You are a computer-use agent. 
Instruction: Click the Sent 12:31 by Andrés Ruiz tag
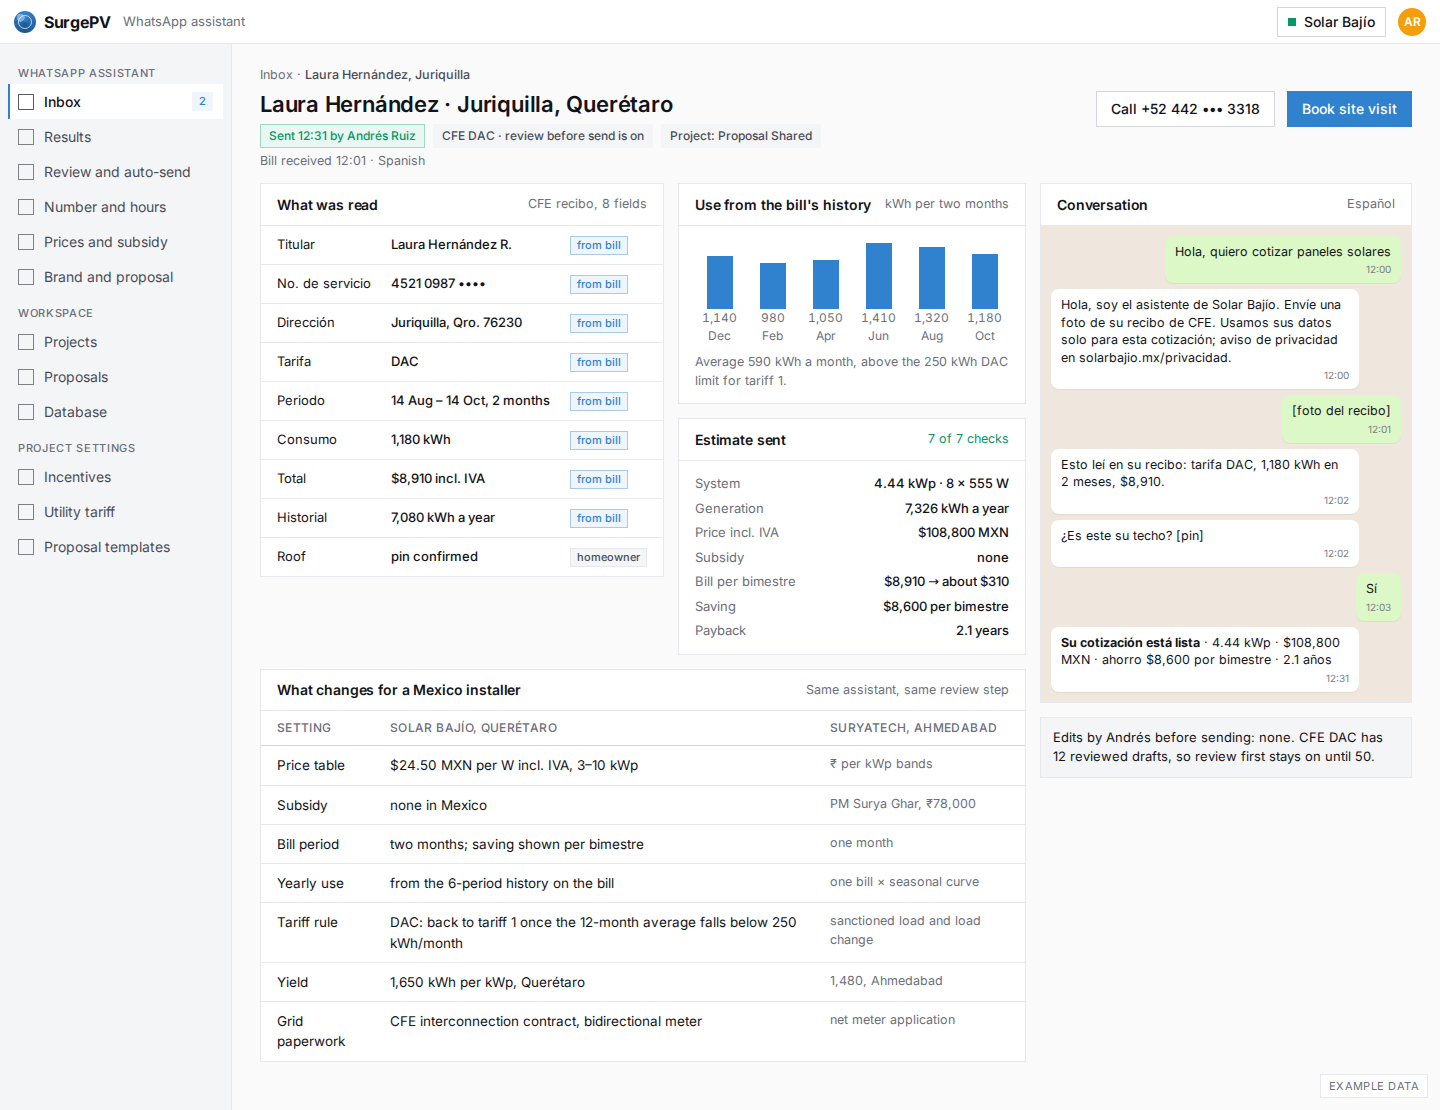(342, 136)
